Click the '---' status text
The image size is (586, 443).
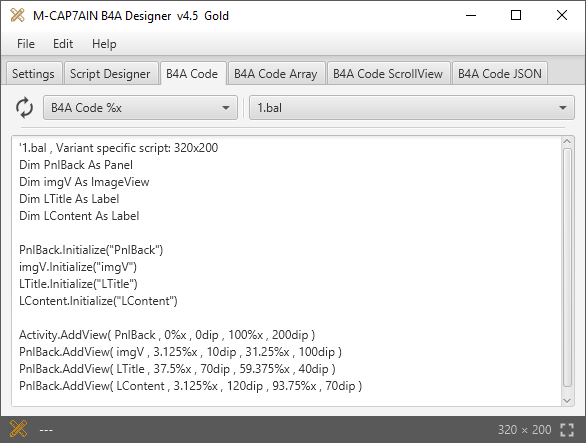(46, 430)
